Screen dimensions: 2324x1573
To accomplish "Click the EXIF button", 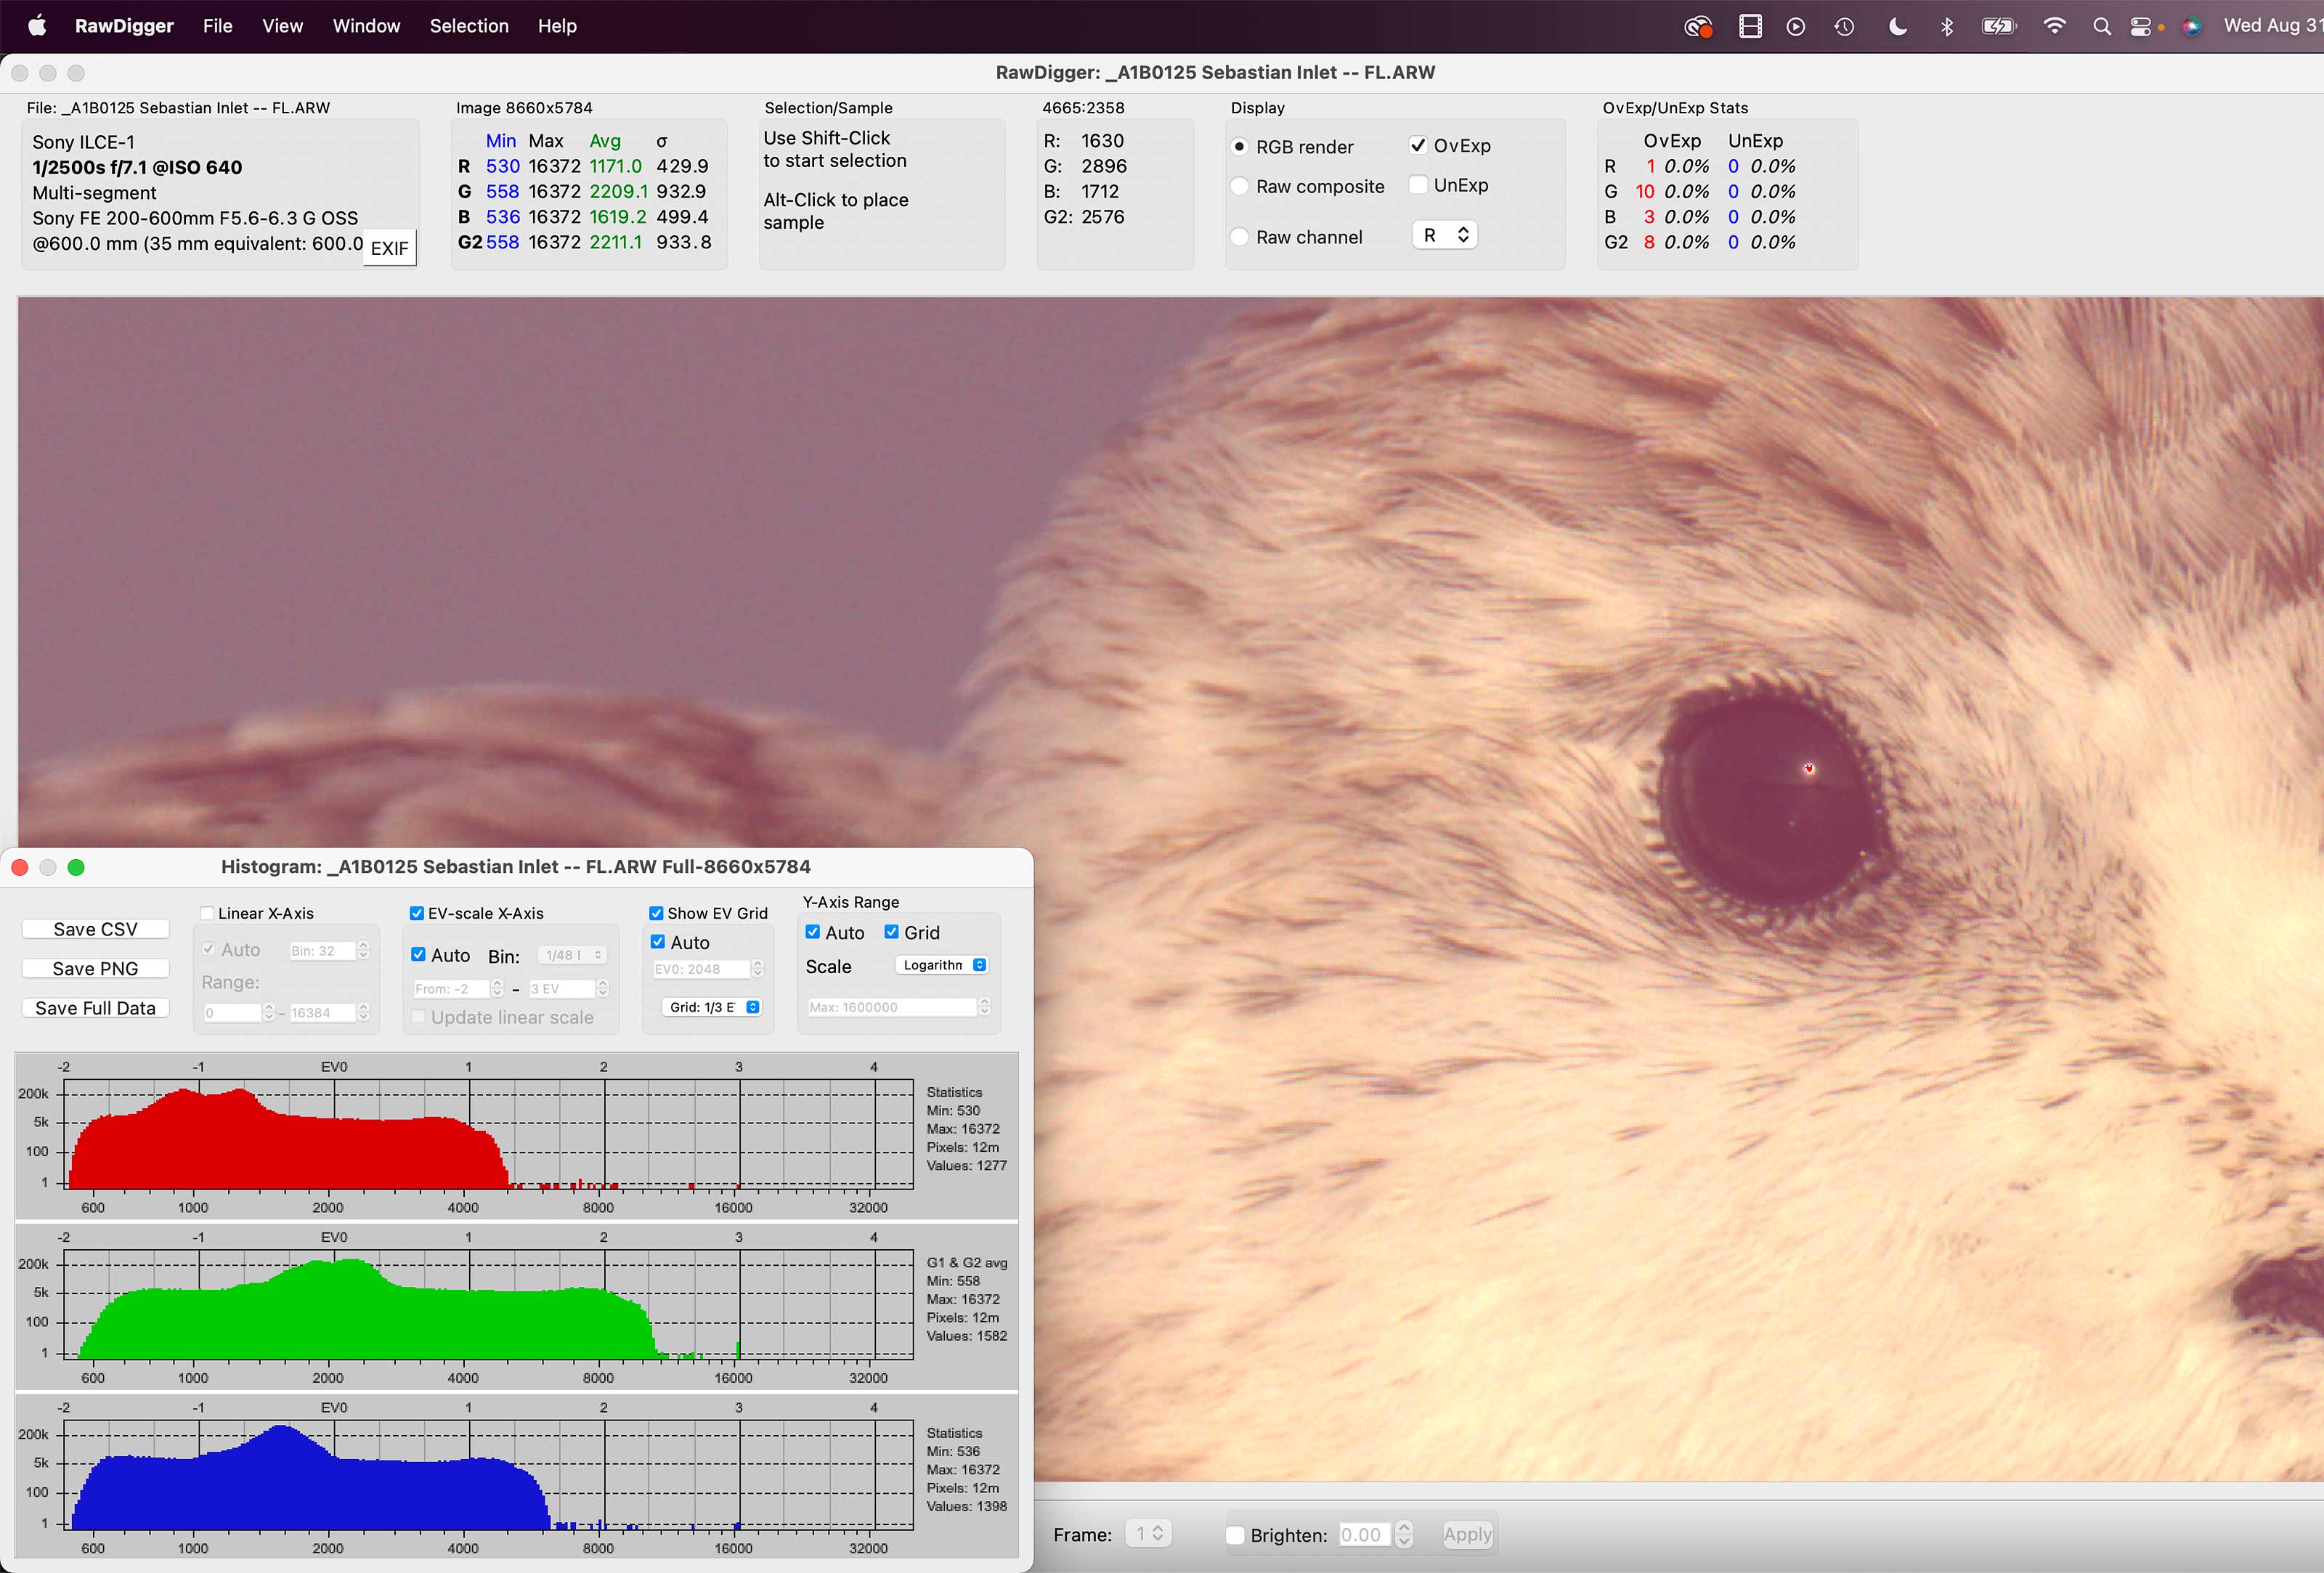I will pos(389,248).
